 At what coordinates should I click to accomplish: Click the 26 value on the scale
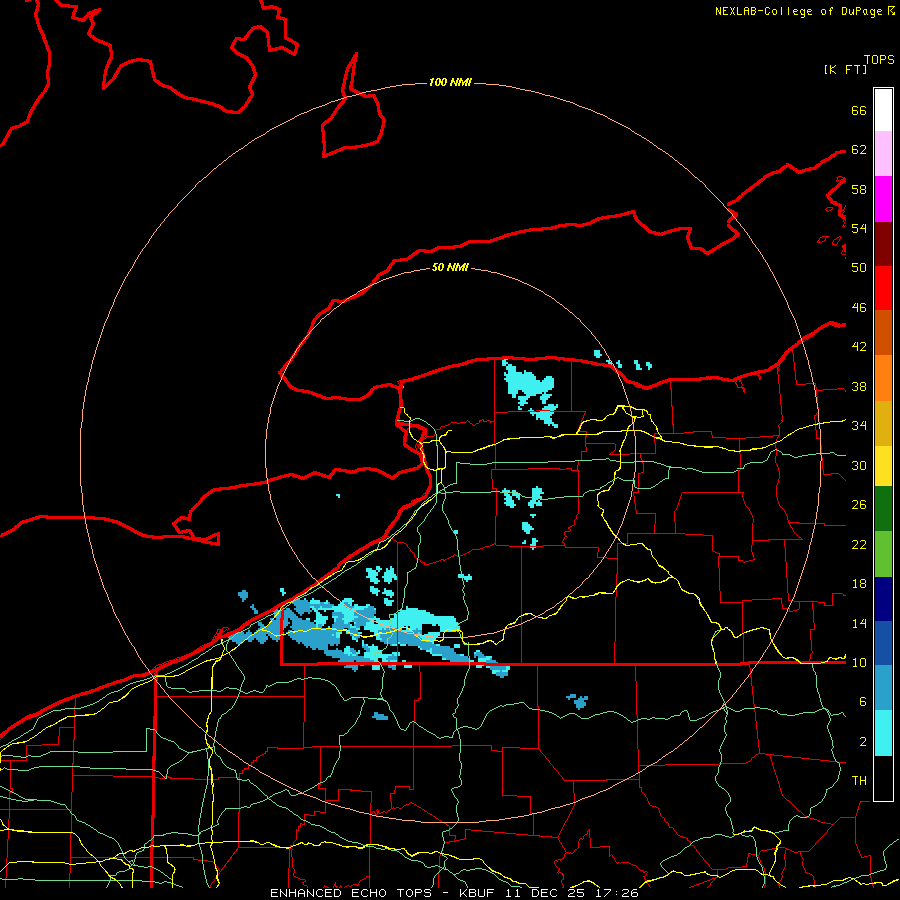tap(859, 505)
